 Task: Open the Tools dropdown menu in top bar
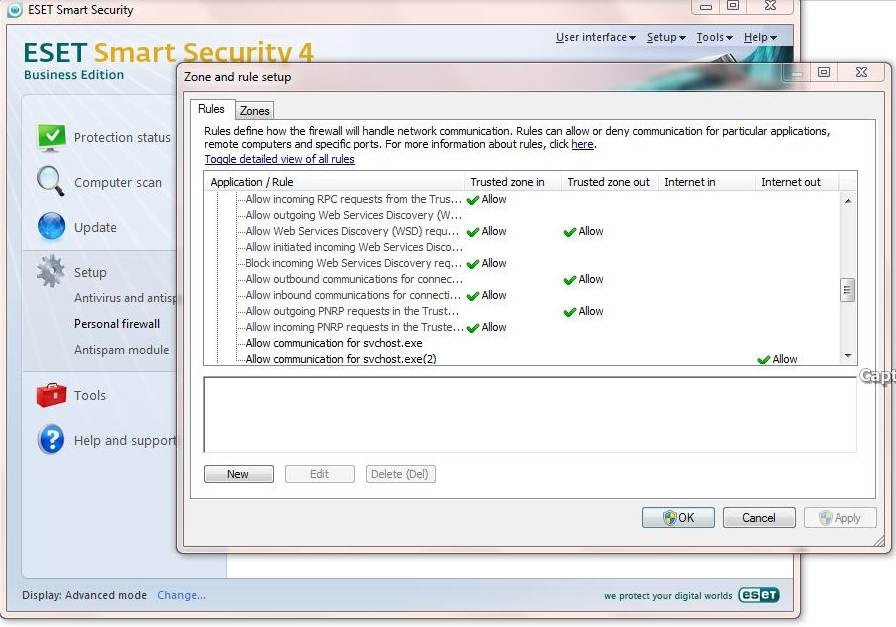click(x=714, y=37)
